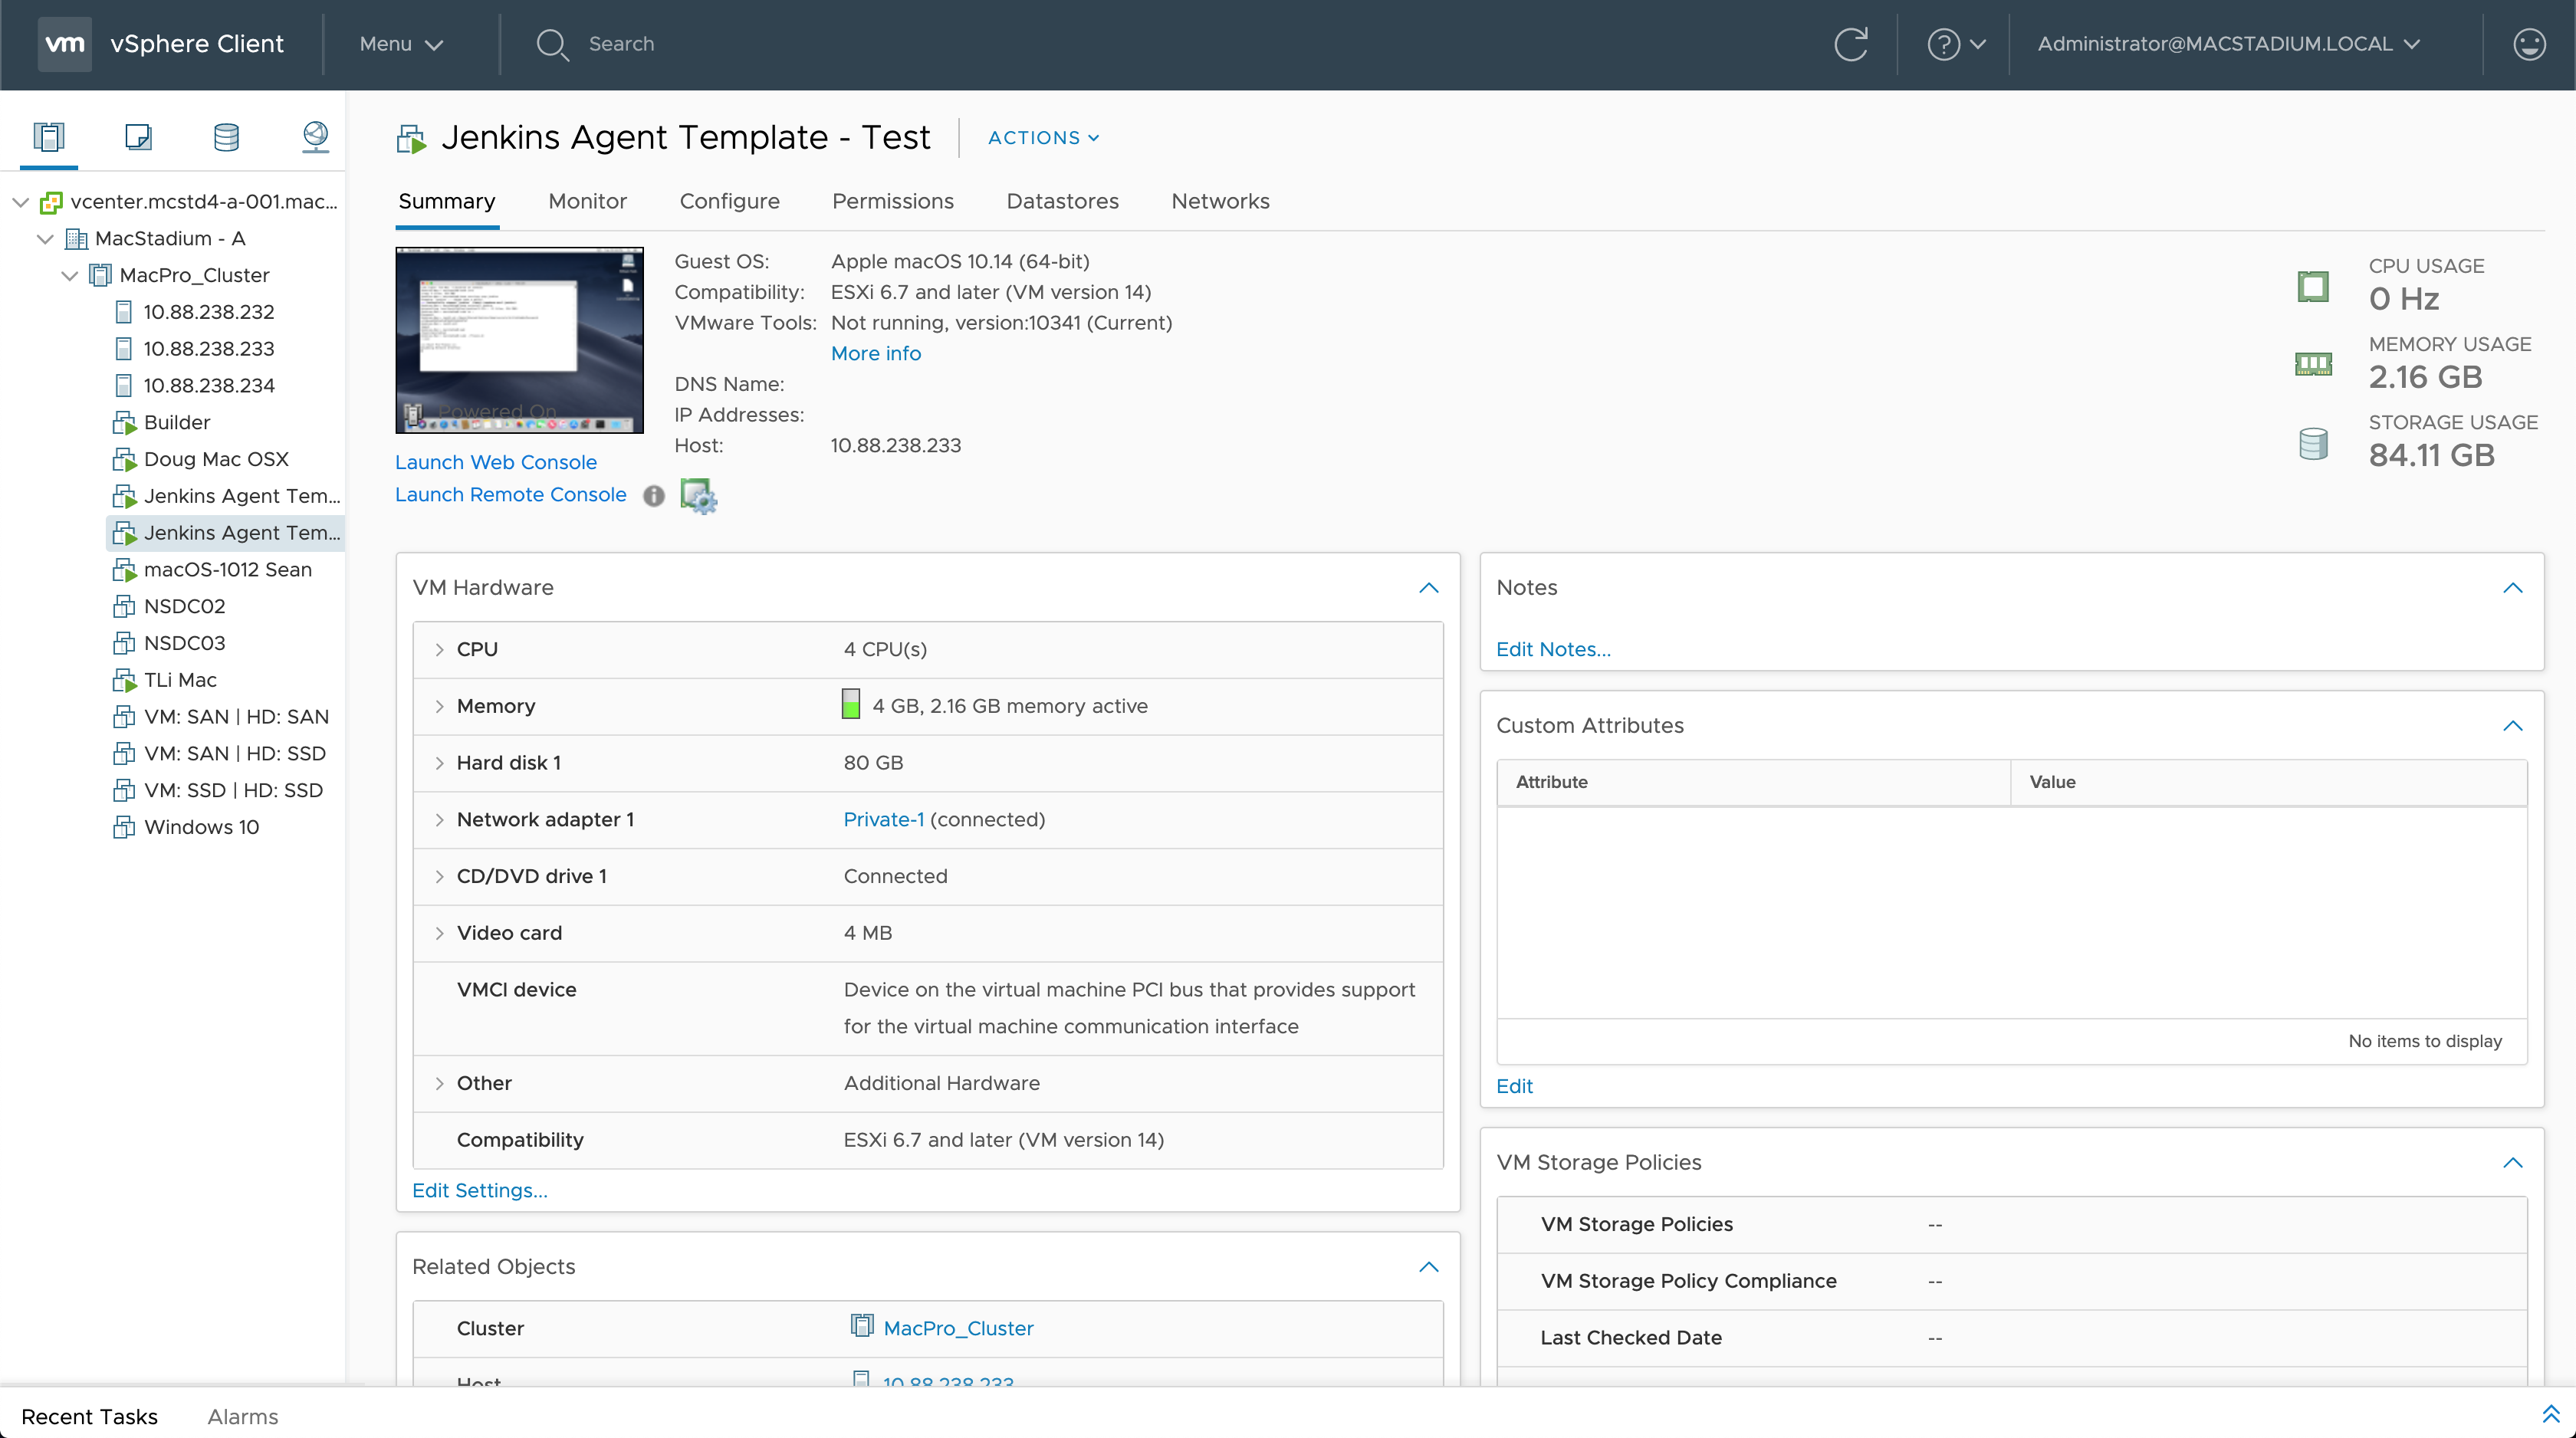Click the refresh icon in the top bar
This screenshot has width=2576, height=1438.
tap(1851, 44)
